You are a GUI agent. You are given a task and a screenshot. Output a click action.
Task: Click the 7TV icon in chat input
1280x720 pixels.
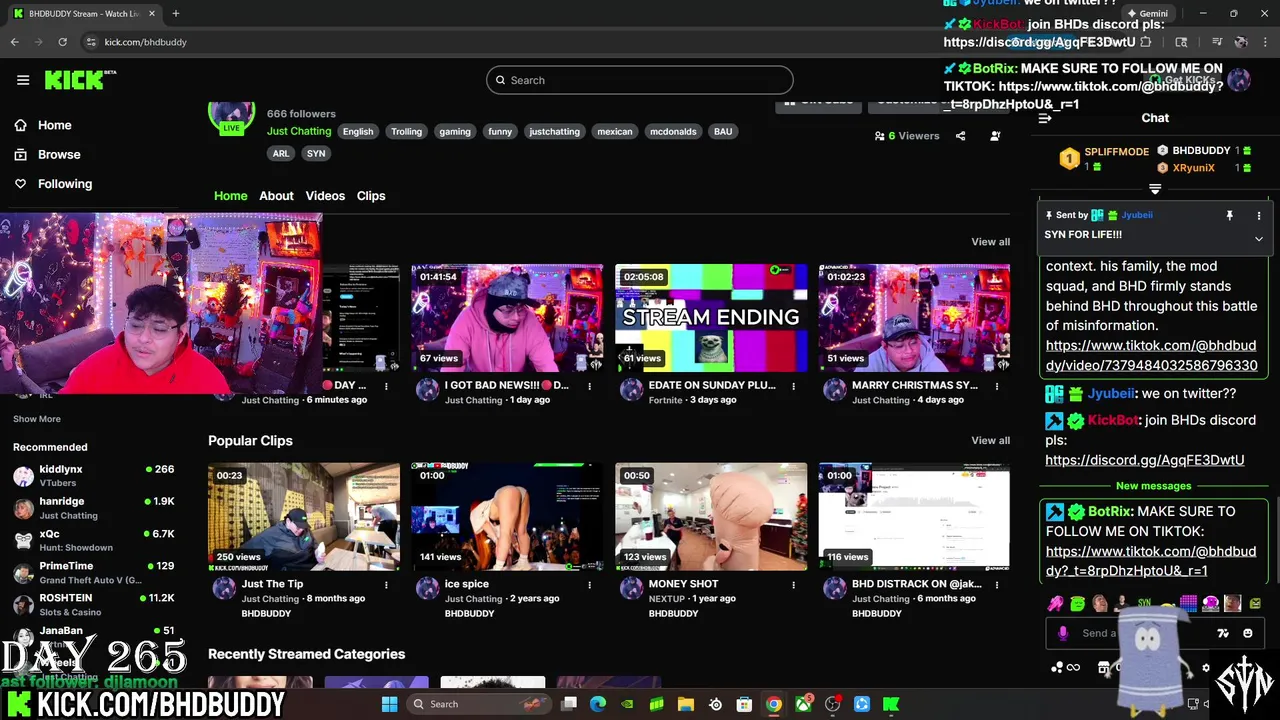pyautogui.click(x=1222, y=633)
